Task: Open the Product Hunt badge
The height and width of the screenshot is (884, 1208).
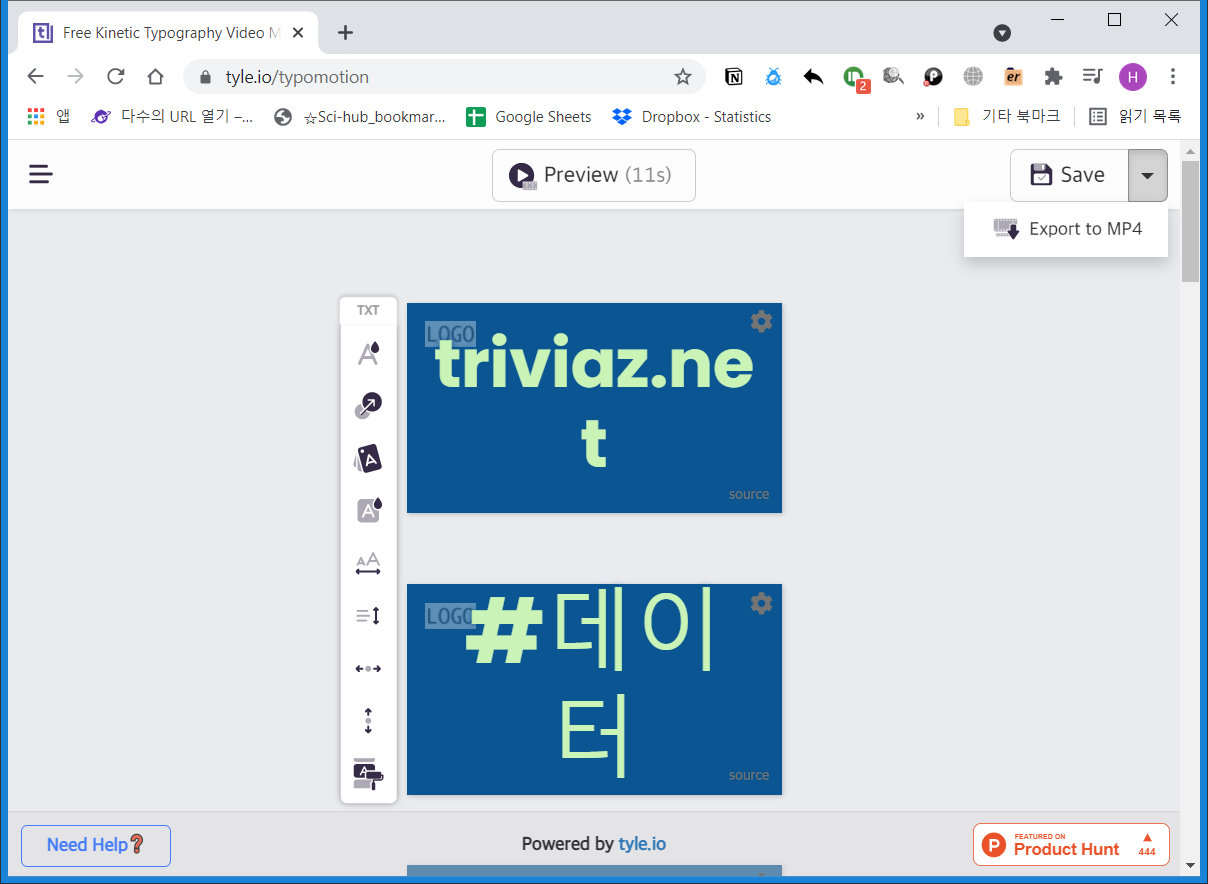Action: (x=1071, y=844)
